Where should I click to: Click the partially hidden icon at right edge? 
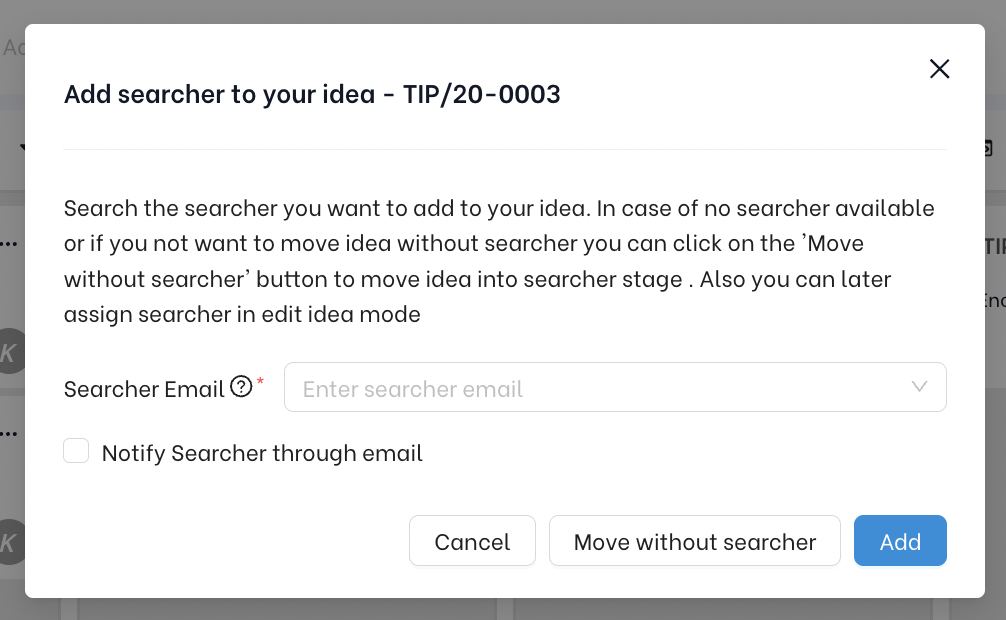[x=989, y=148]
